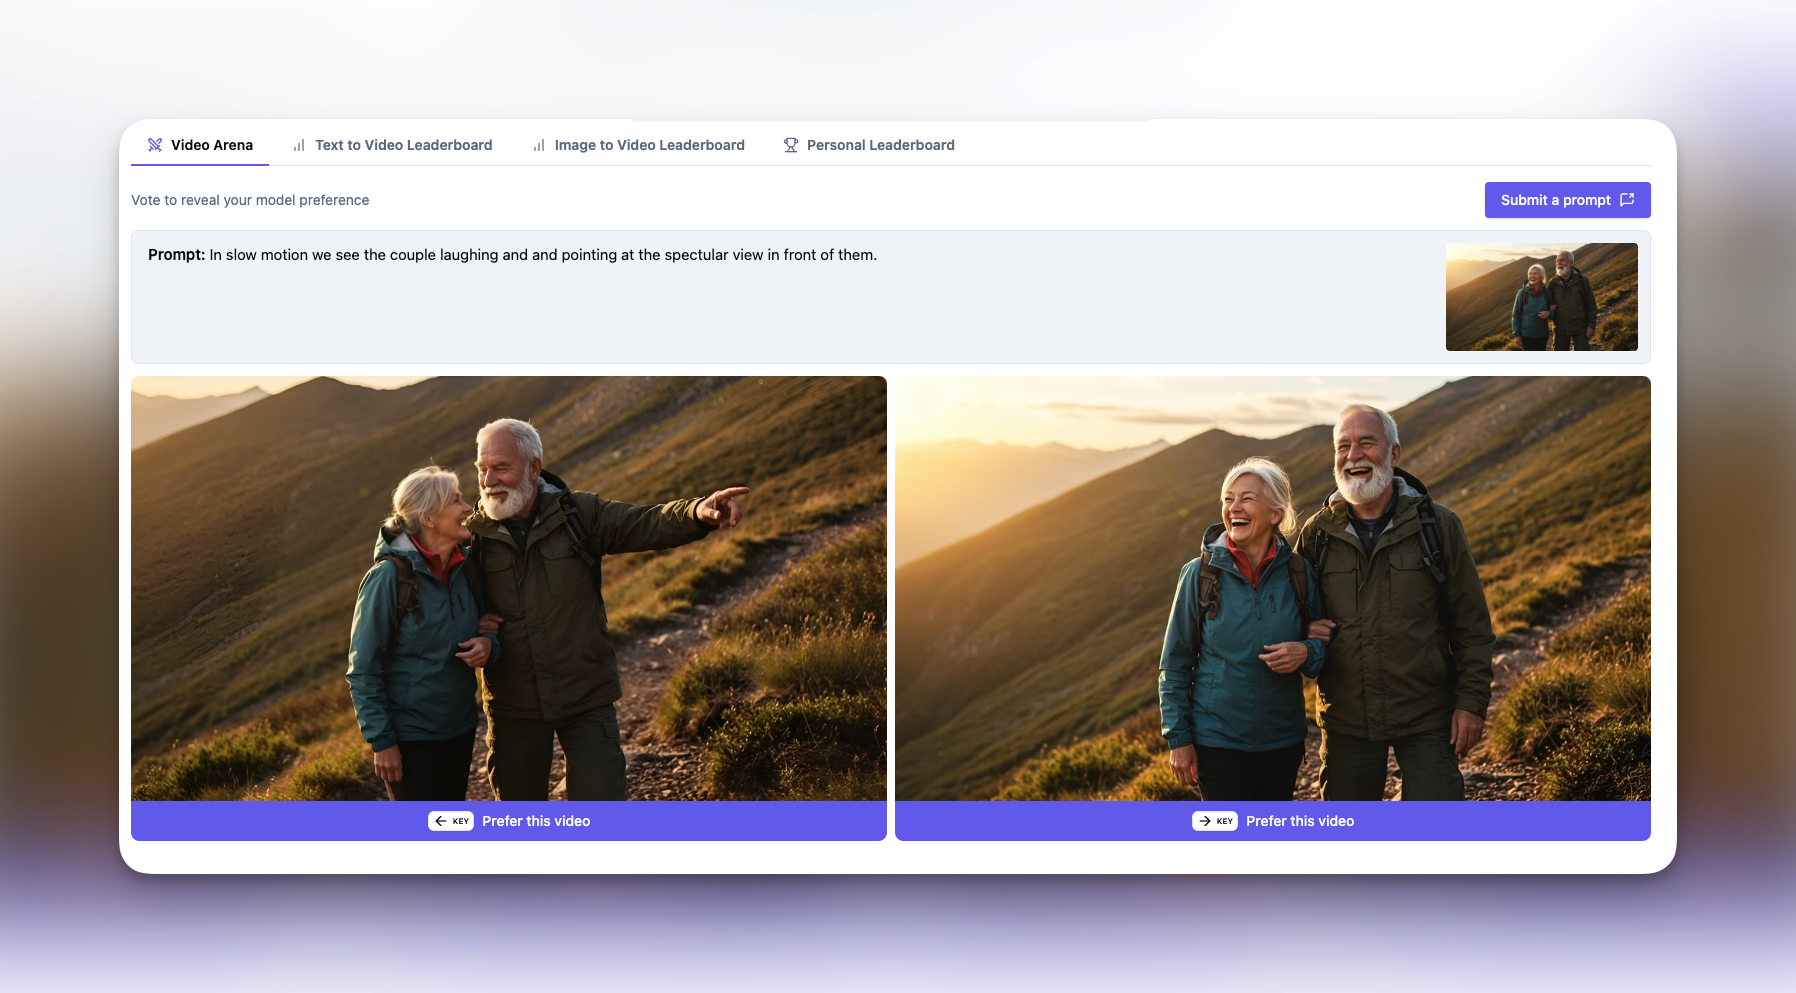Open the Text to Video Leaderboard tab
1796x993 pixels.
[403, 145]
